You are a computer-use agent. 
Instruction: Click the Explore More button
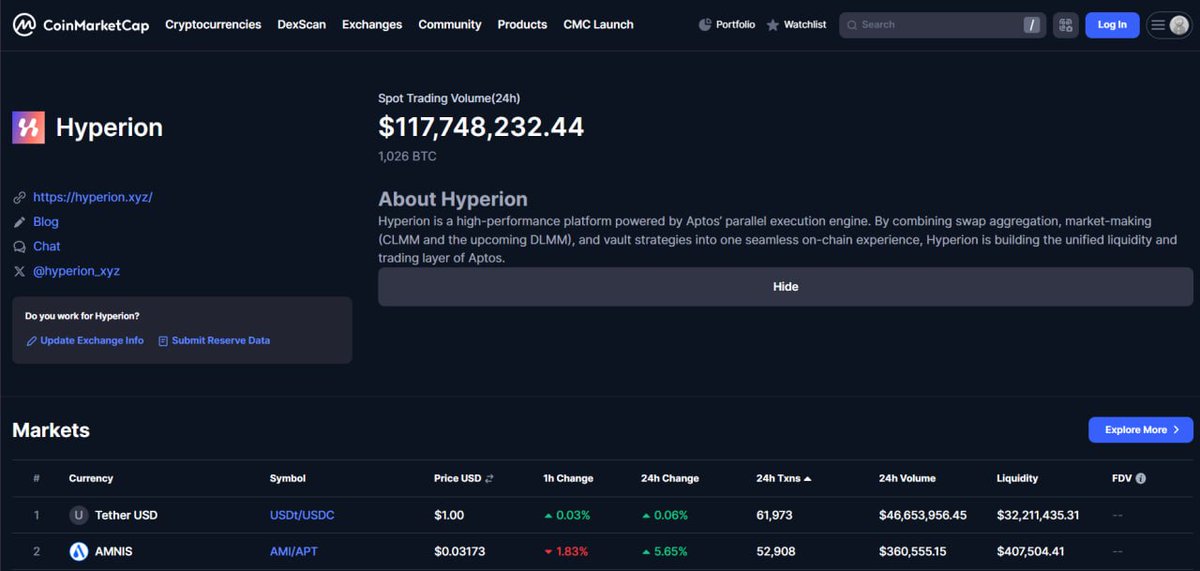(1141, 430)
